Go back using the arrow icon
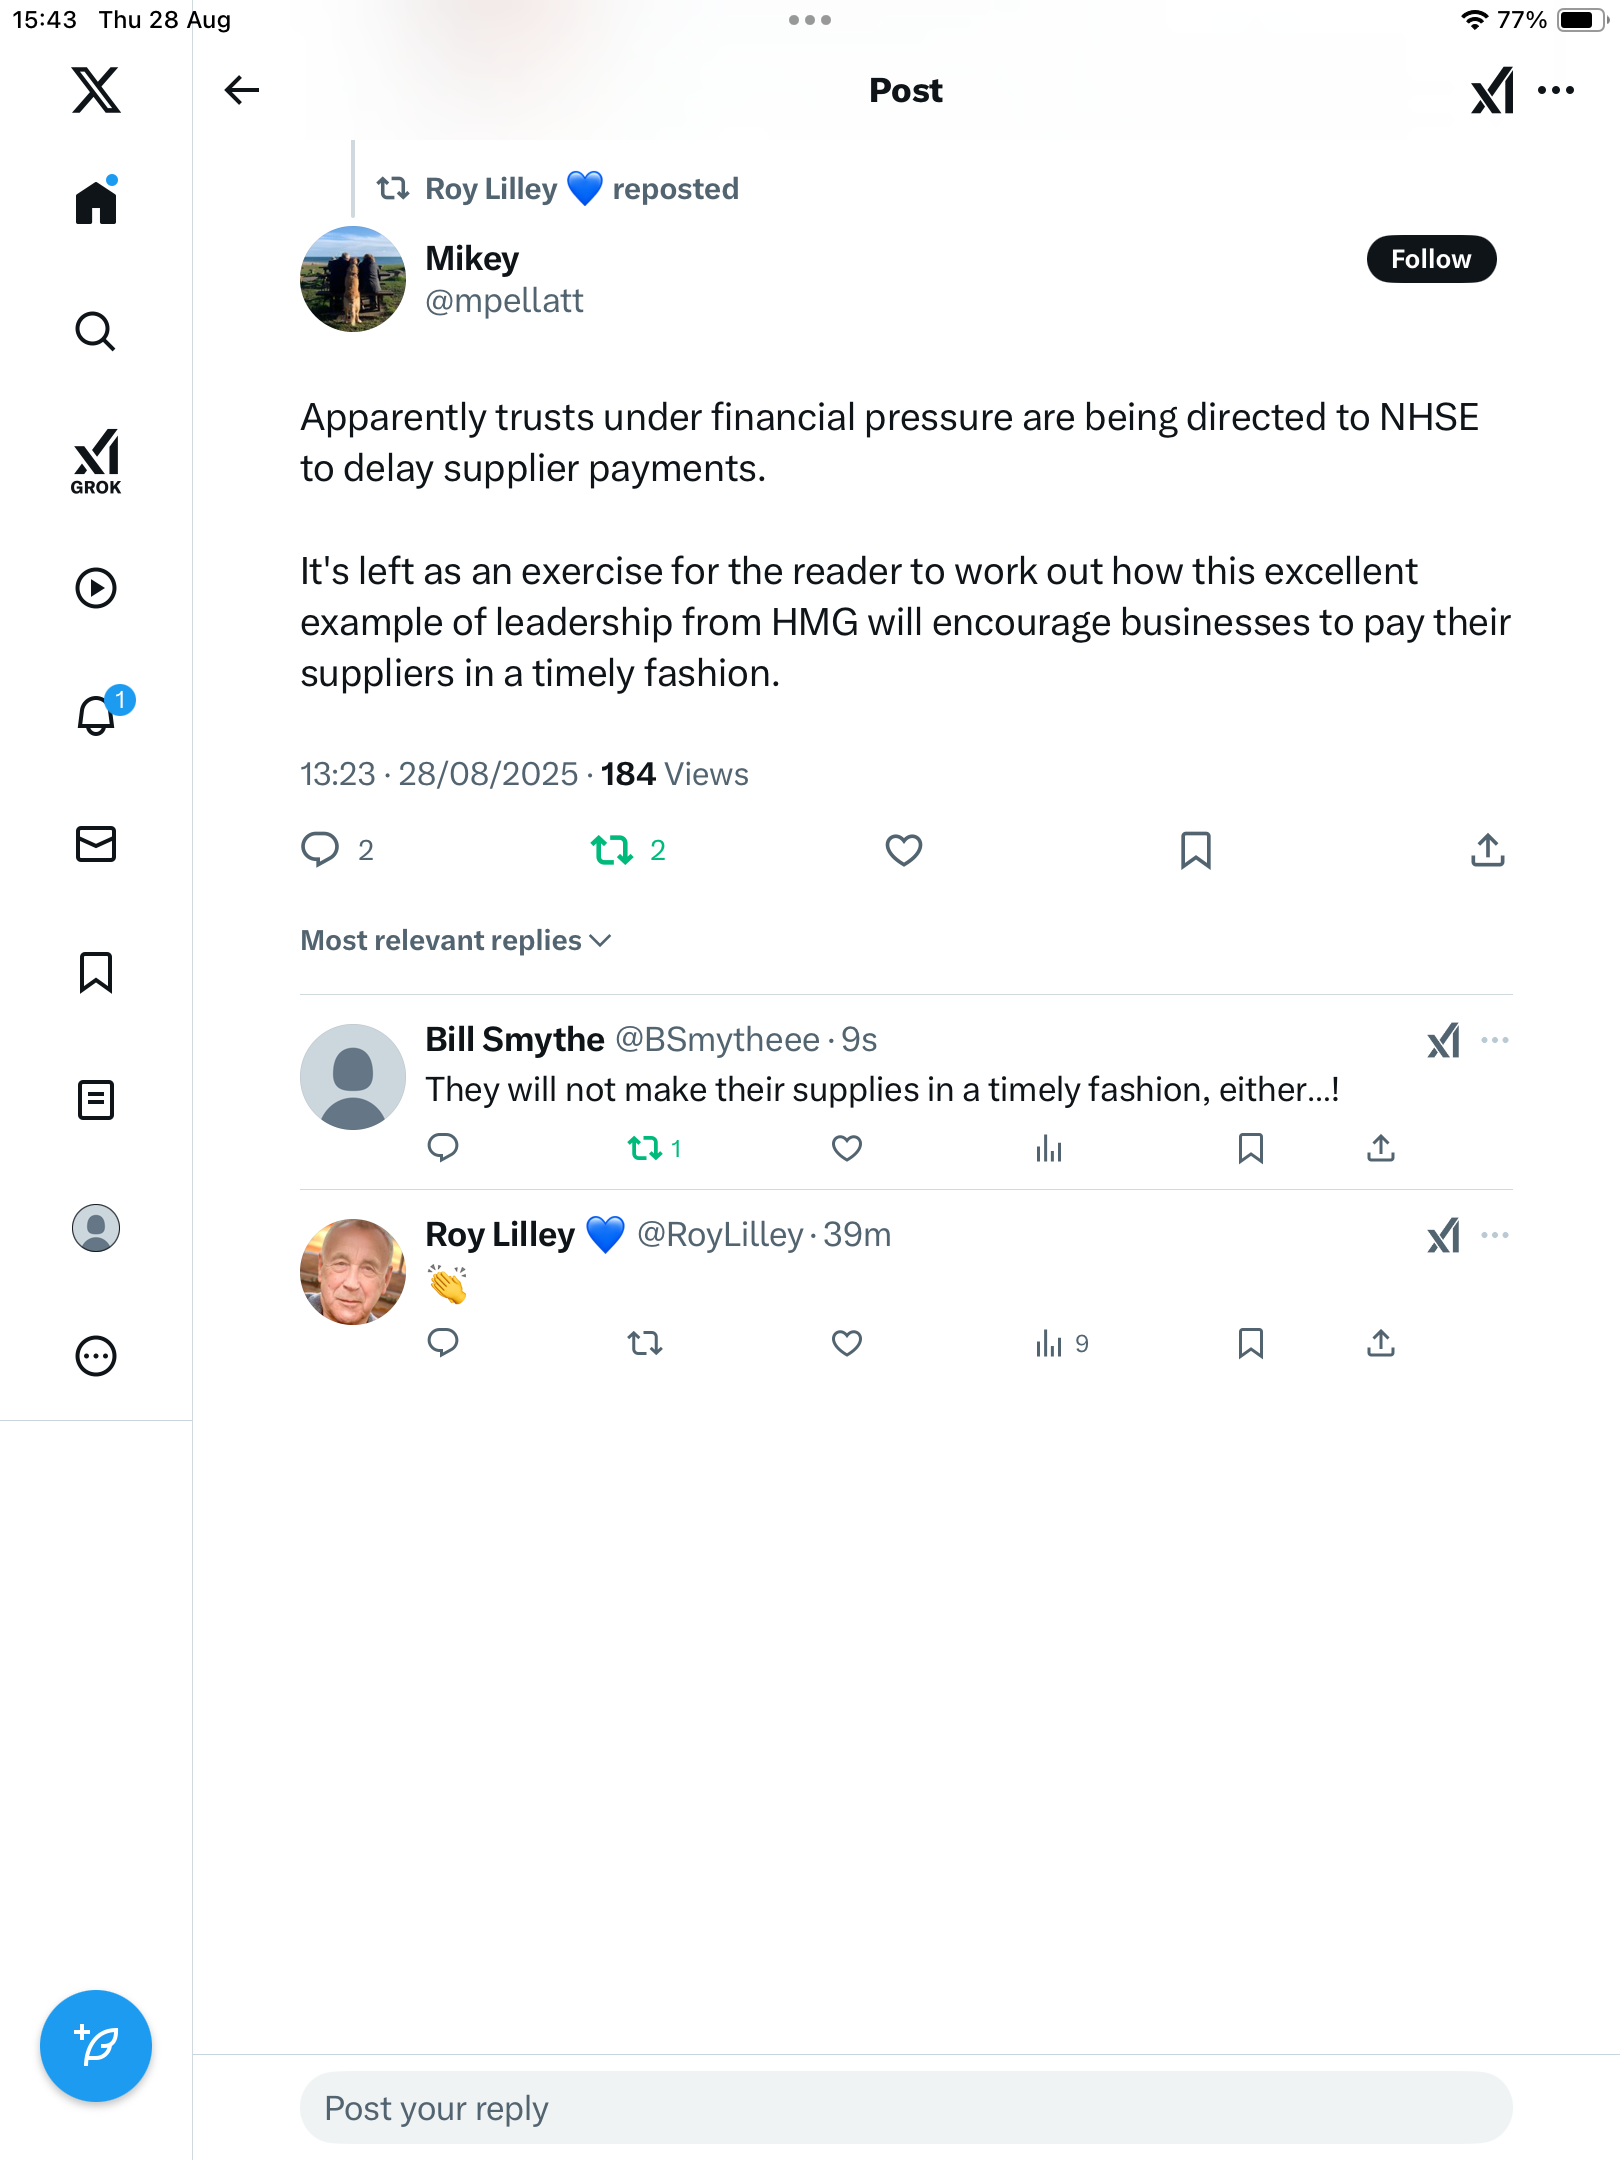The image size is (1620, 2160). [x=241, y=90]
